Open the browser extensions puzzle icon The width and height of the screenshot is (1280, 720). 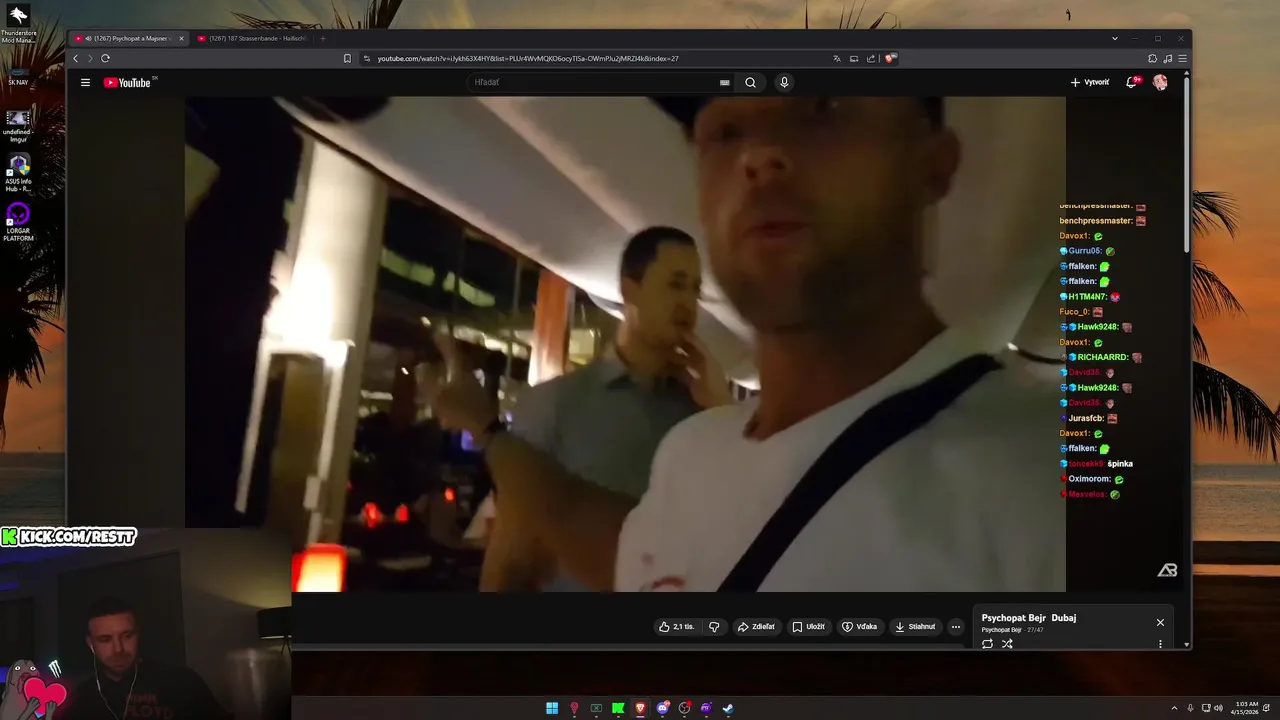click(1152, 58)
